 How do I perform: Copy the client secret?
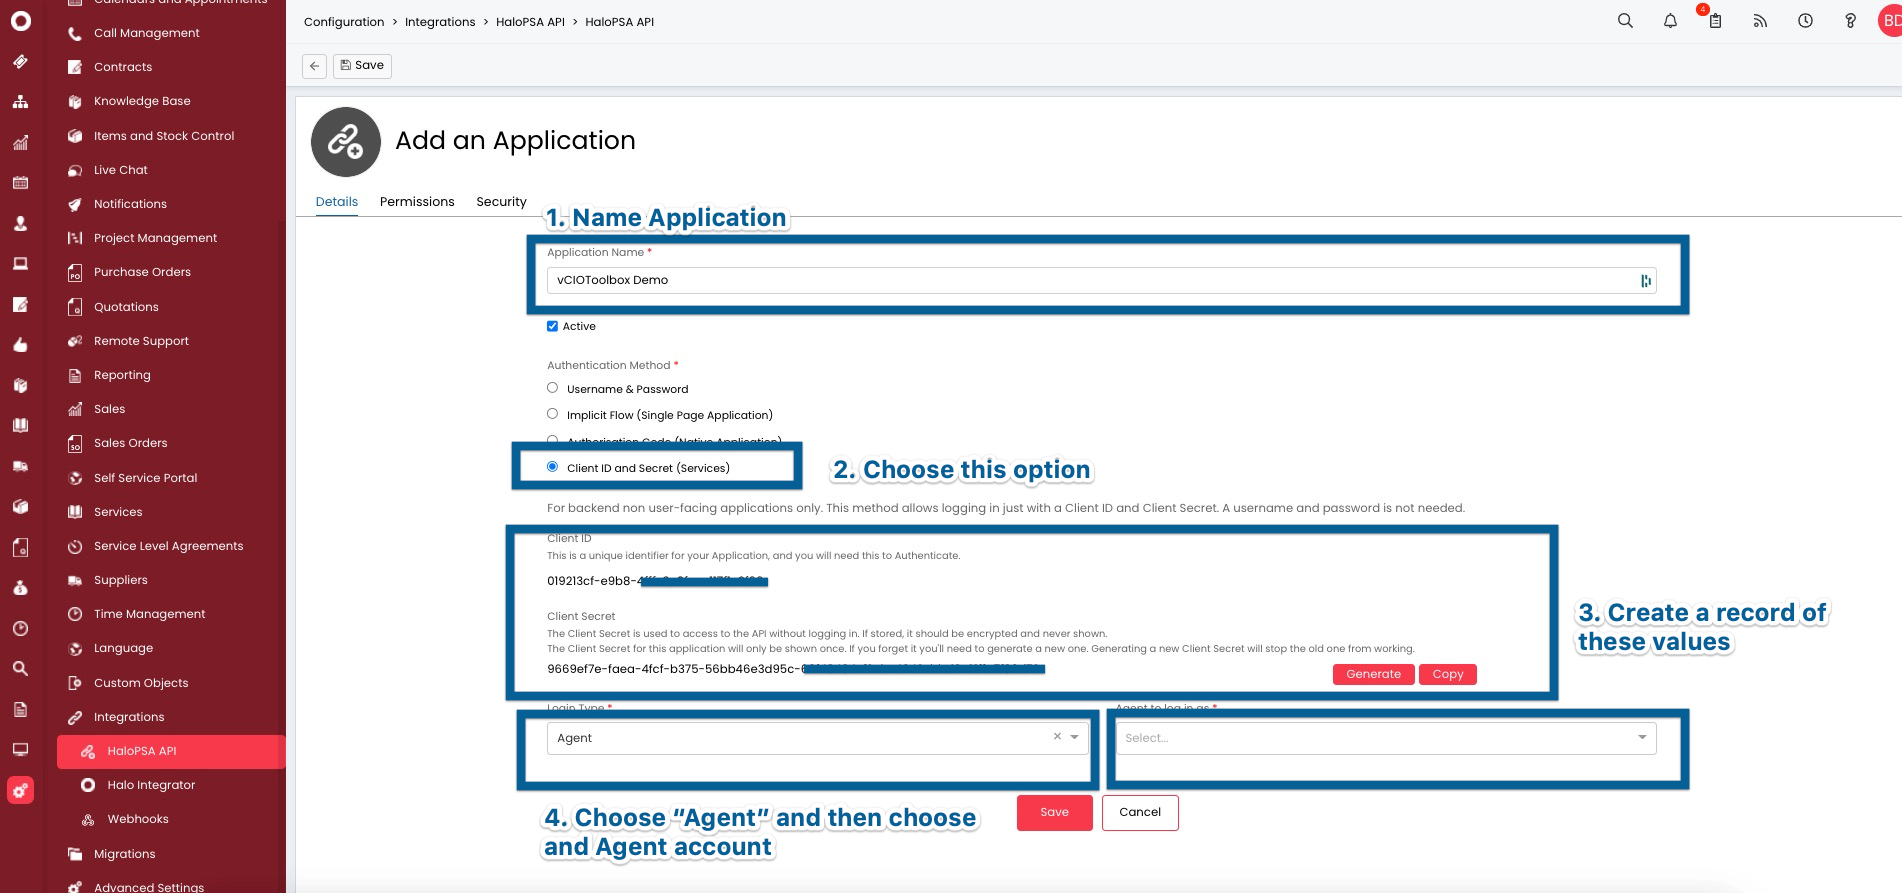[1447, 674]
